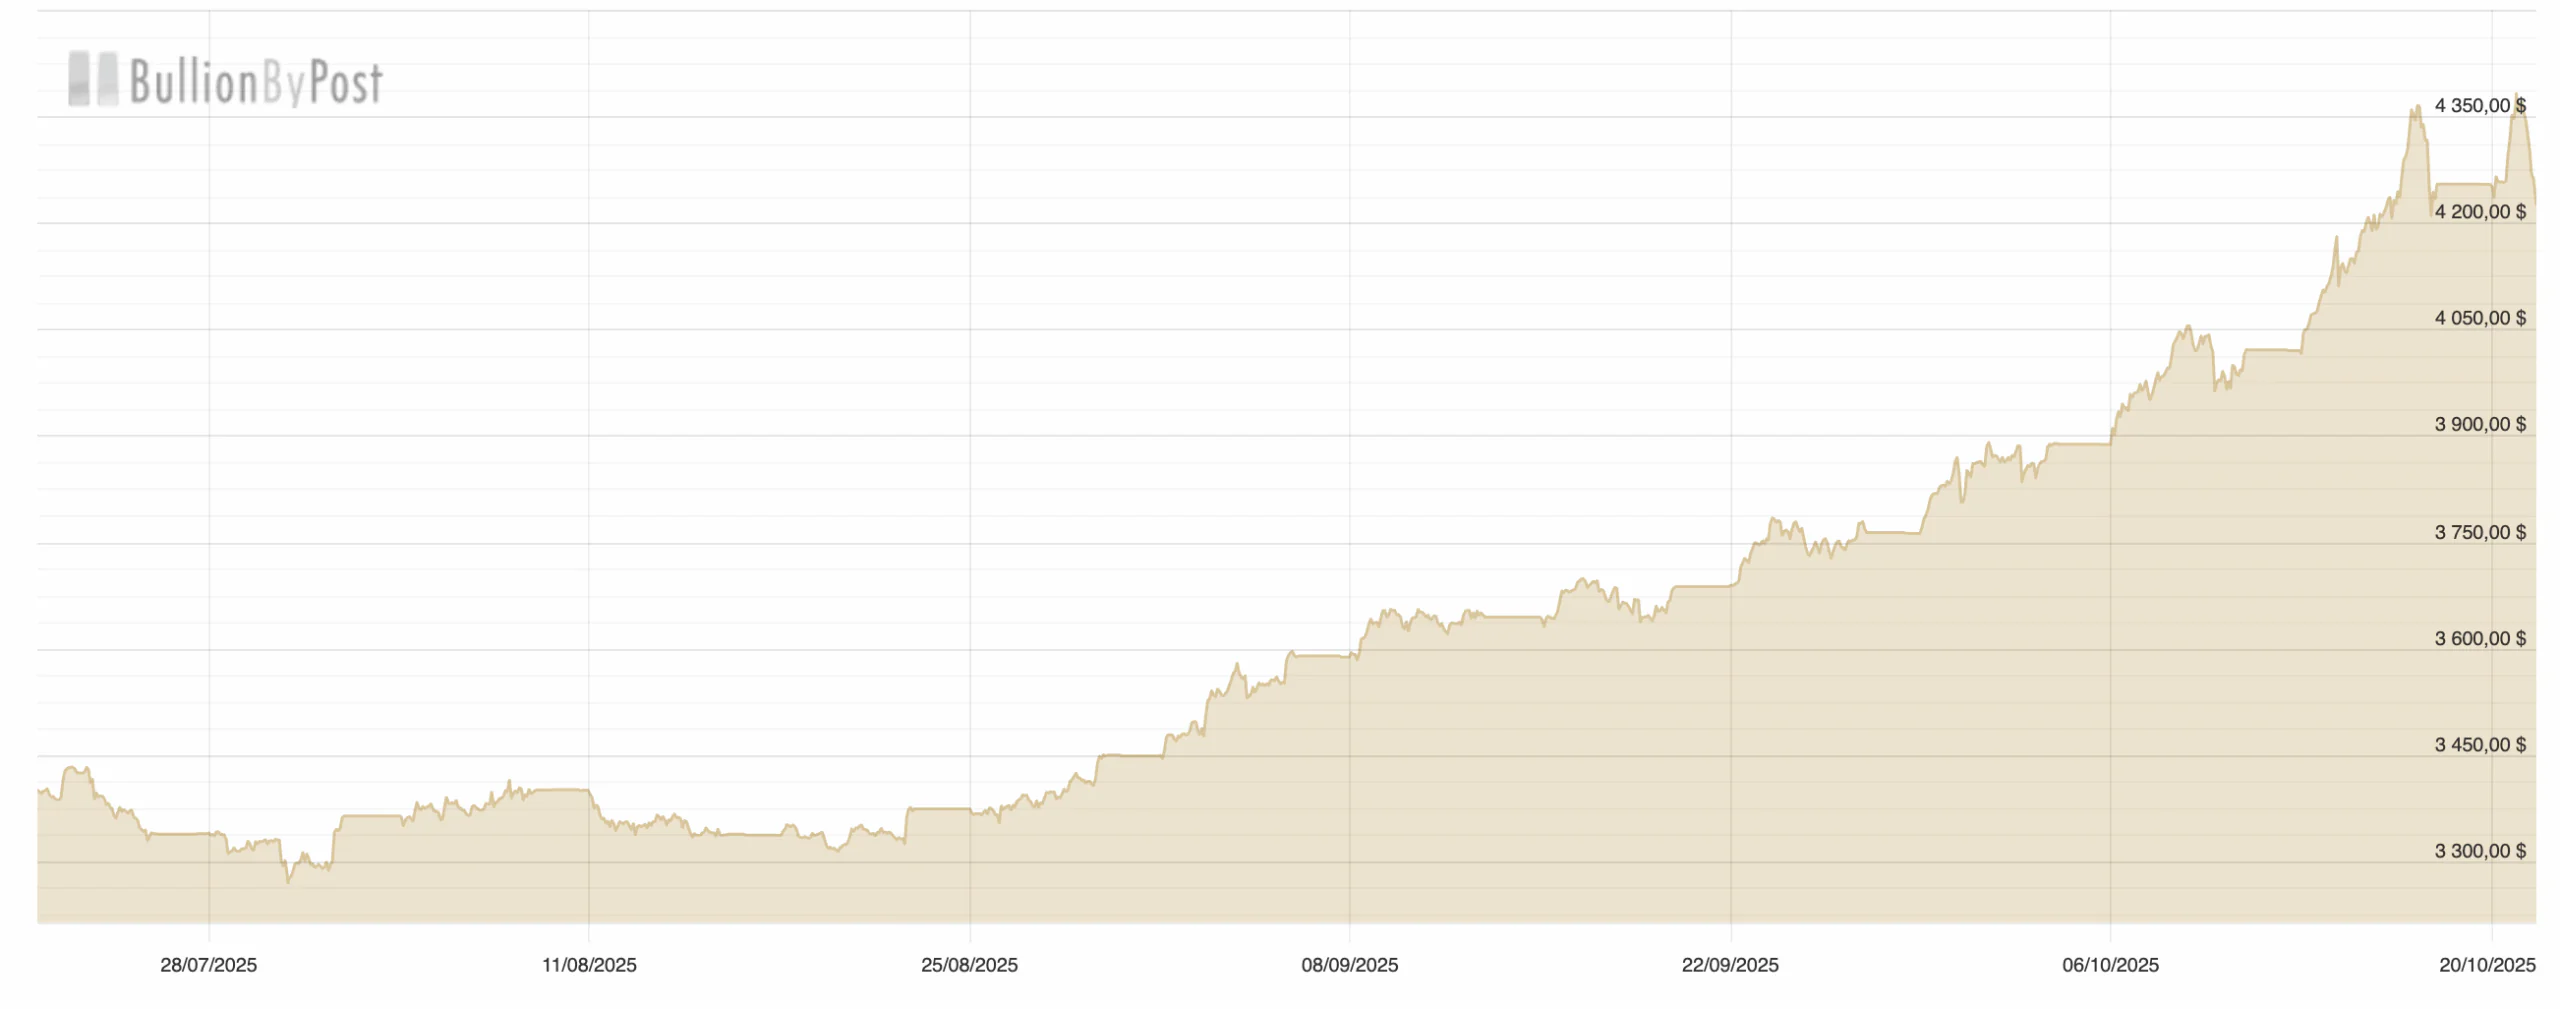Select the 06/10/2025 axis date
This screenshot has width=2560, height=1009.
[x=2110, y=965]
